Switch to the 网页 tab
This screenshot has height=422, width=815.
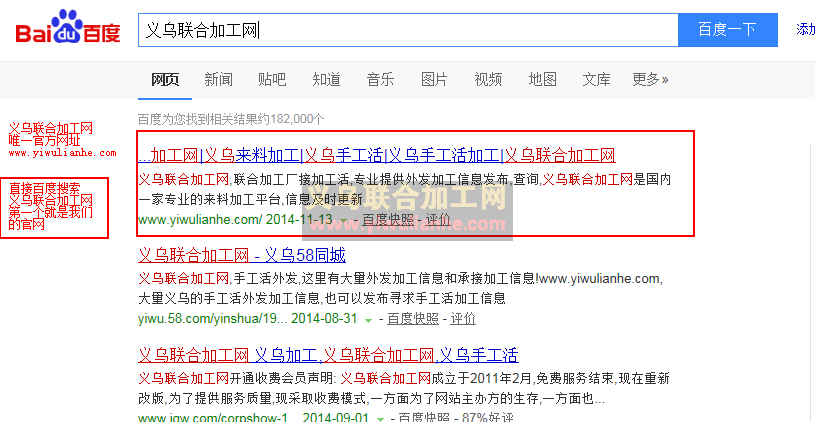point(165,80)
